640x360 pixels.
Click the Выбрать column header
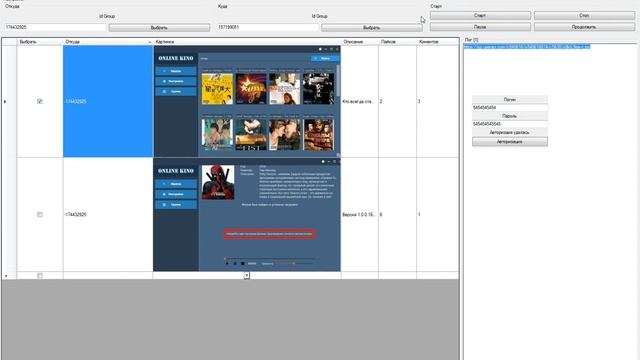(x=40, y=42)
